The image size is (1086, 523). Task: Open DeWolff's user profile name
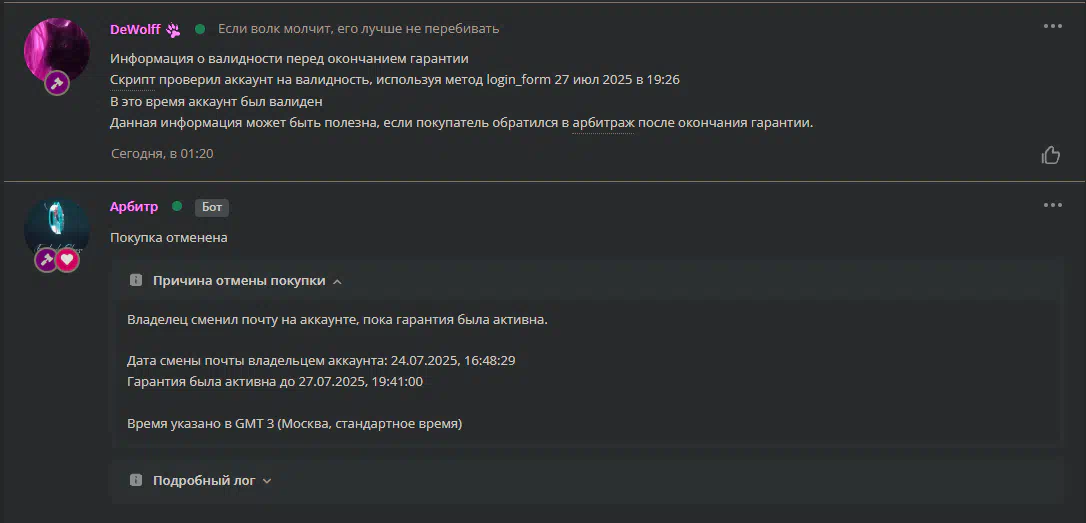(x=135, y=29)
